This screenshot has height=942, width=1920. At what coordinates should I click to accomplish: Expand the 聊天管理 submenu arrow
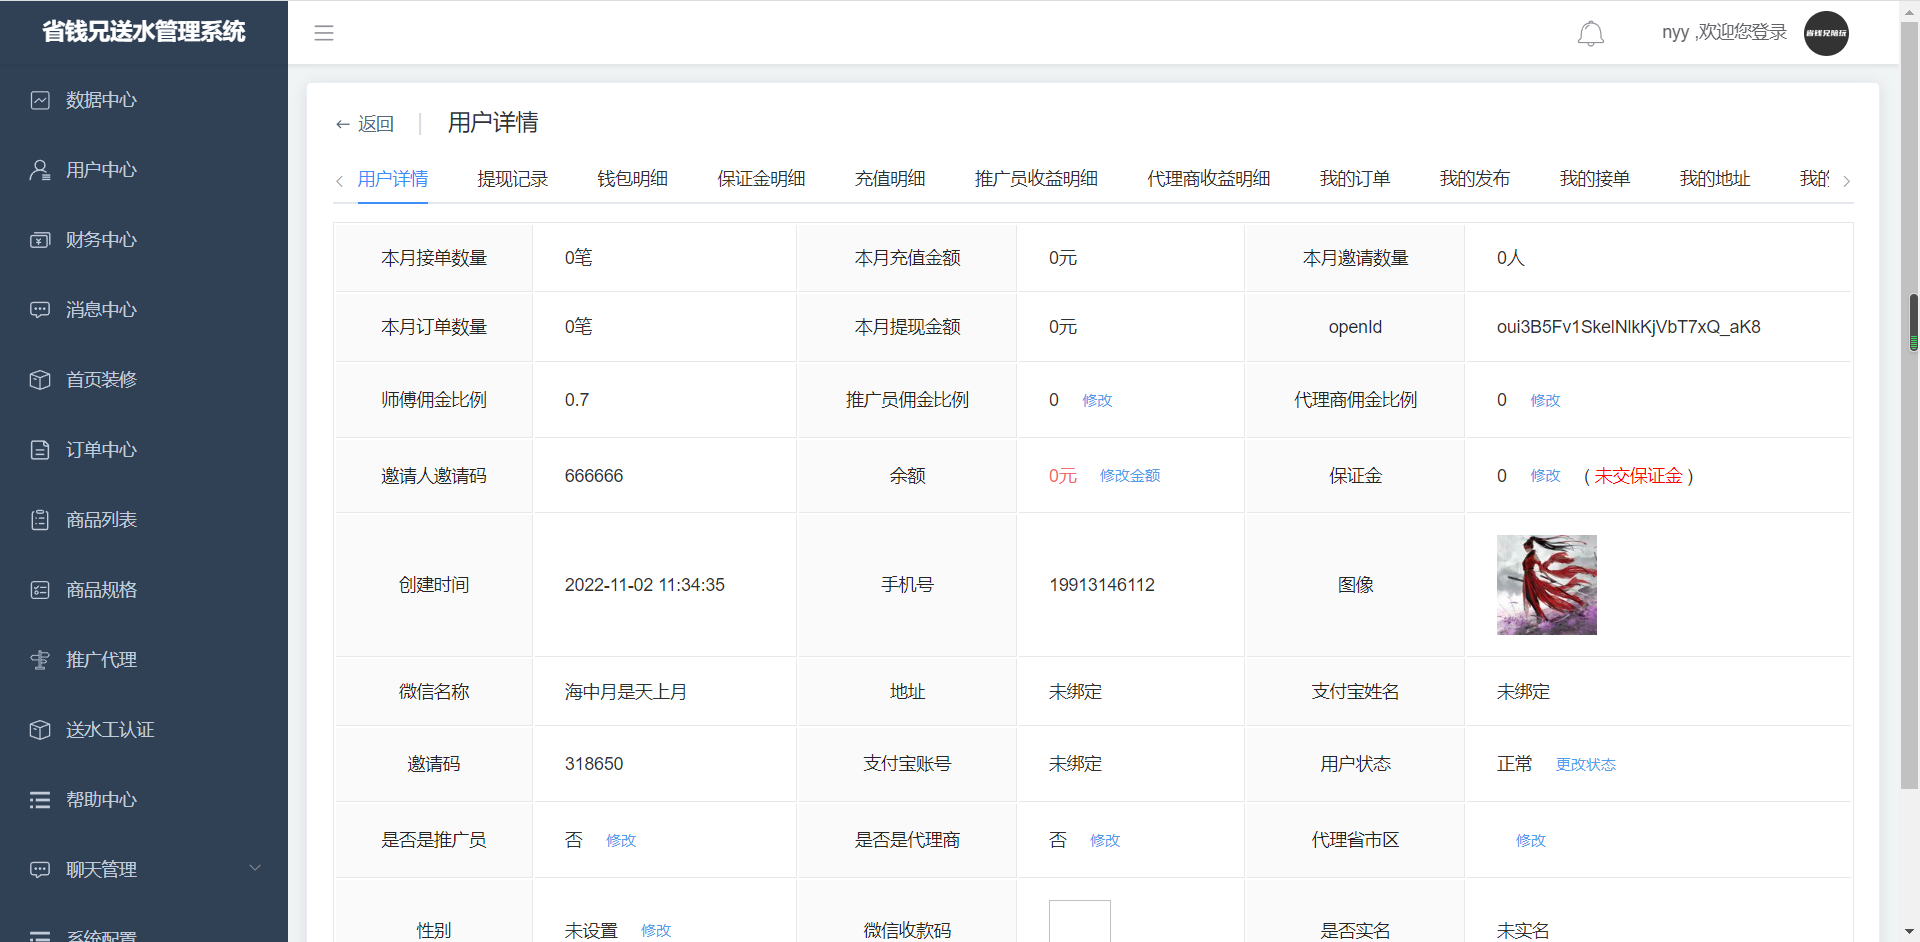click(x=255, y=868)
